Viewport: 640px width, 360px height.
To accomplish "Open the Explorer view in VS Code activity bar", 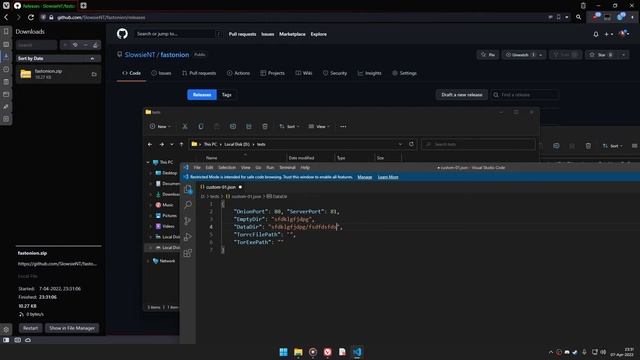I will point(188,189).
